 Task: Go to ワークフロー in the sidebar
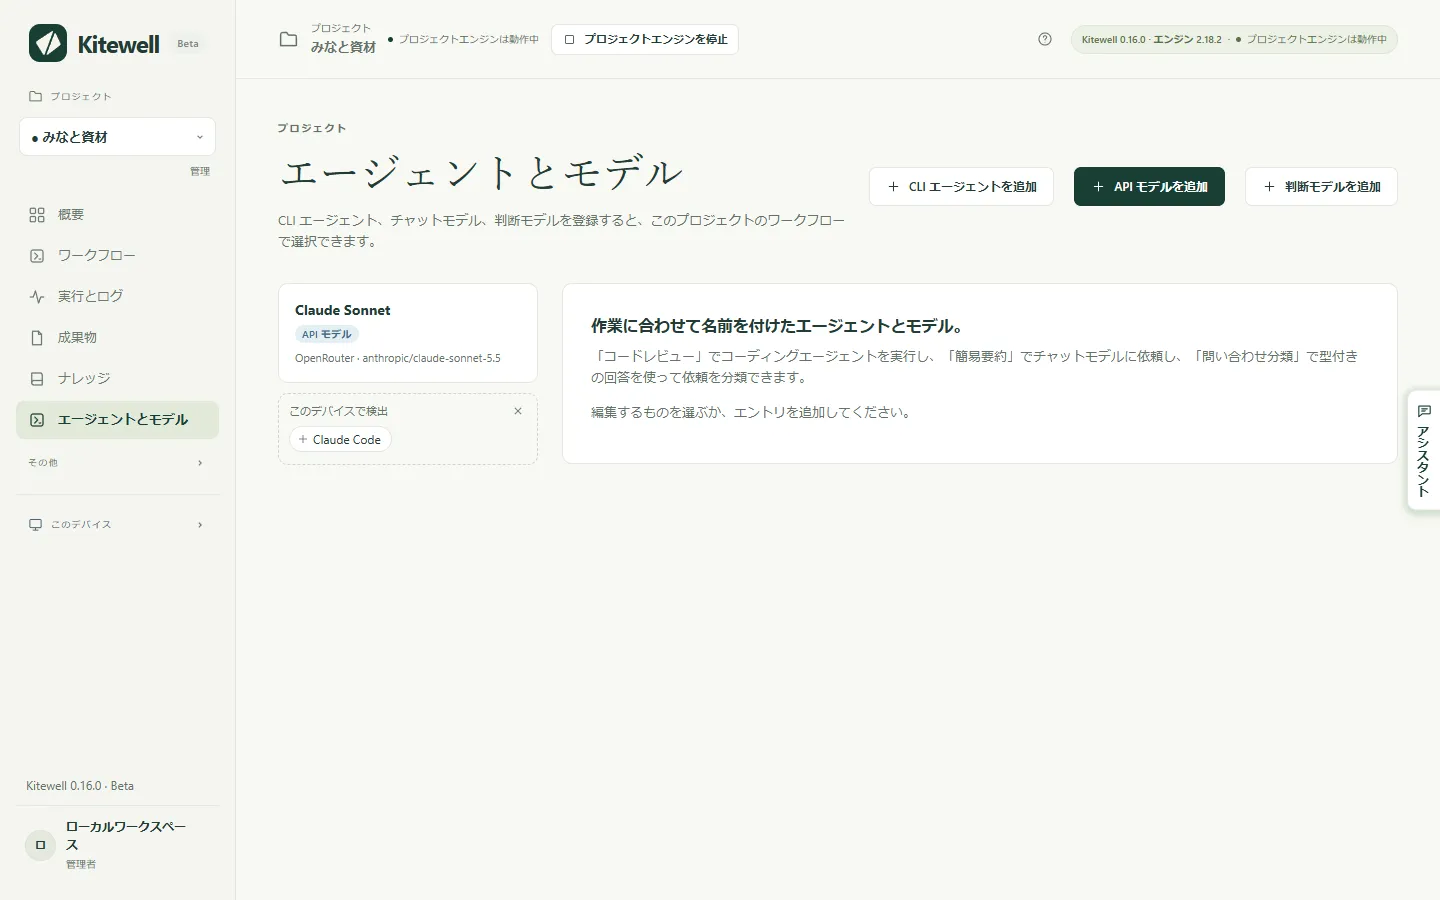pos(117,256)
